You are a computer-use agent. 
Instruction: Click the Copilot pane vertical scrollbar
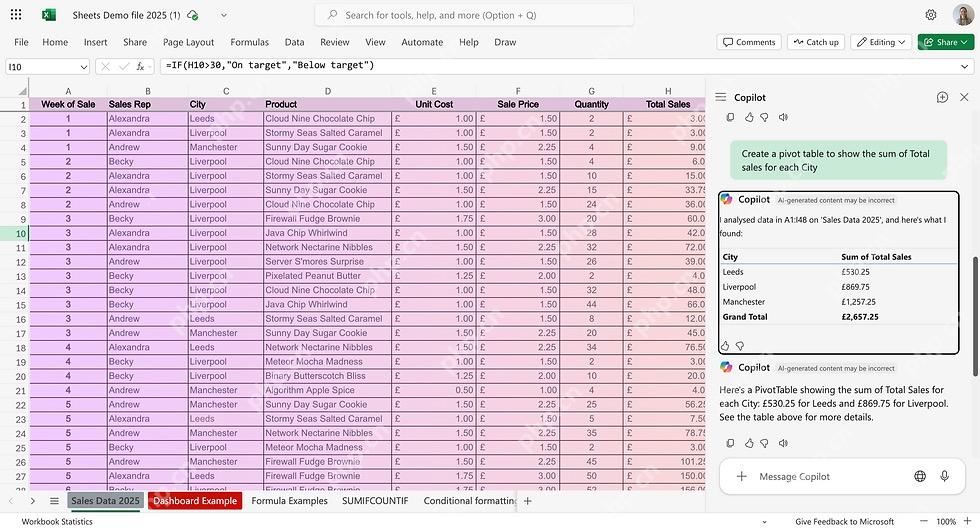975,316
